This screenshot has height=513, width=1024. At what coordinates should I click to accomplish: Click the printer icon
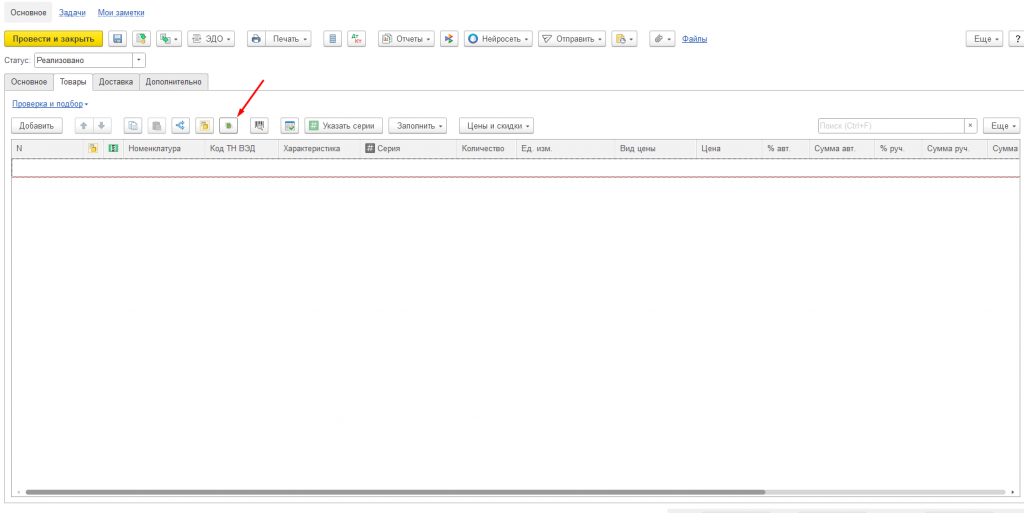pyautogui.click(x=256, y=39)
